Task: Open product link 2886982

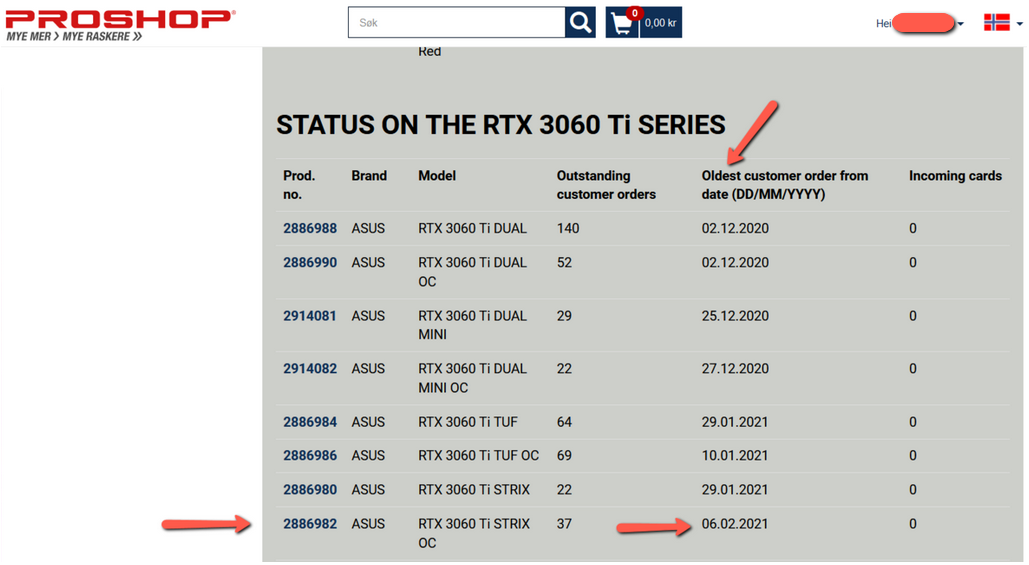Action: 310,524
